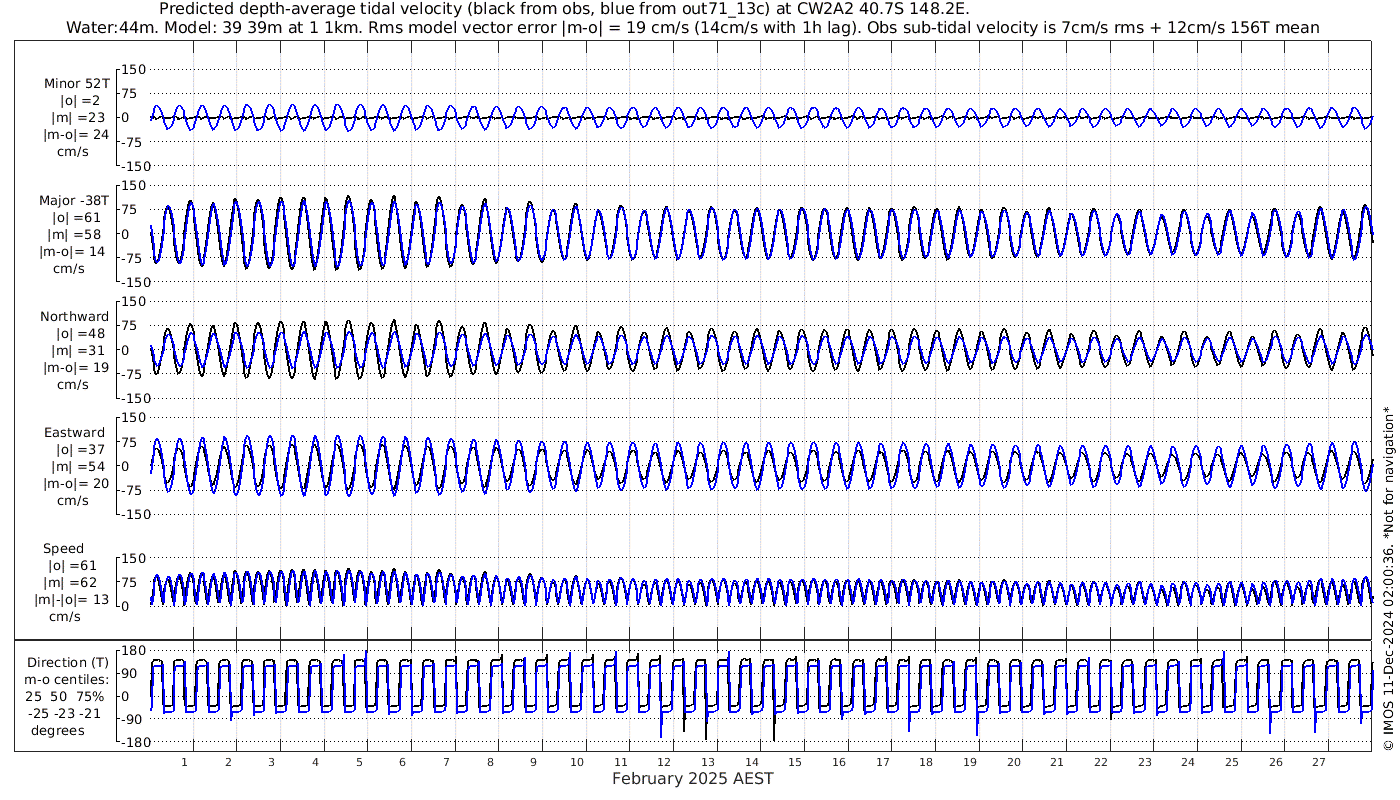Click the 'degrees' unit label in Direction panel
Viewport: 1400px width, 800px height.
pos(58,730)
